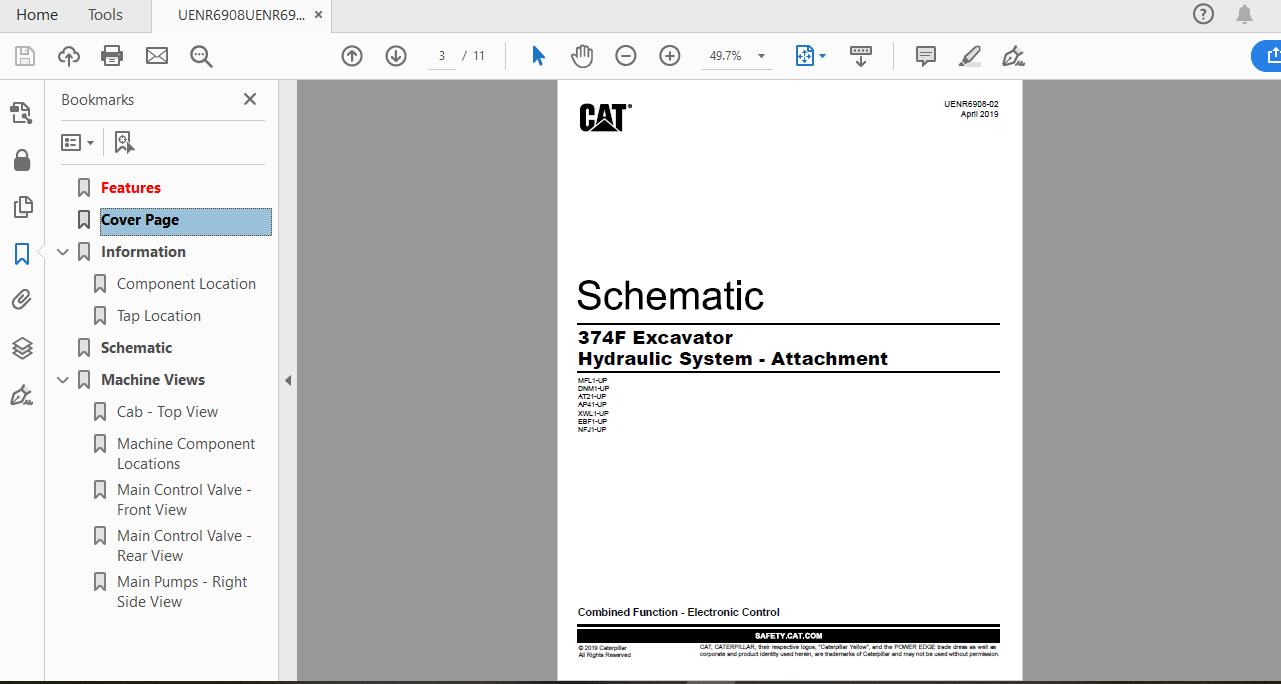The width and height of the screenshot is (1281, 684).
Task: Open the export pages sidebar icon
Action: coord(22,113)
